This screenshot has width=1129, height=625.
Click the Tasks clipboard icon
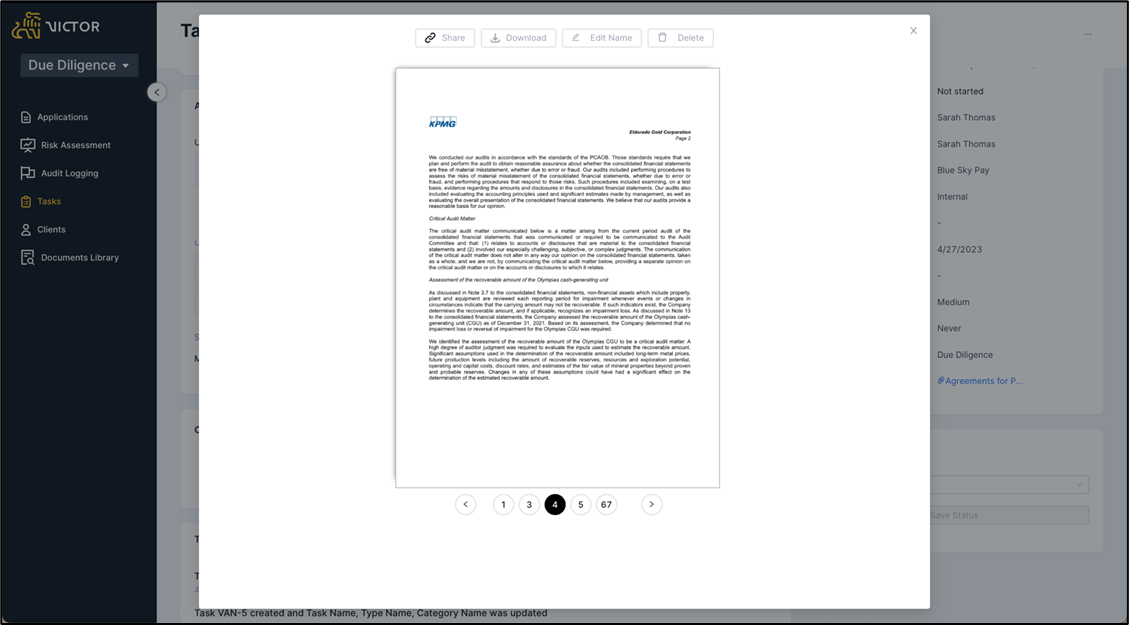(26, 202)
